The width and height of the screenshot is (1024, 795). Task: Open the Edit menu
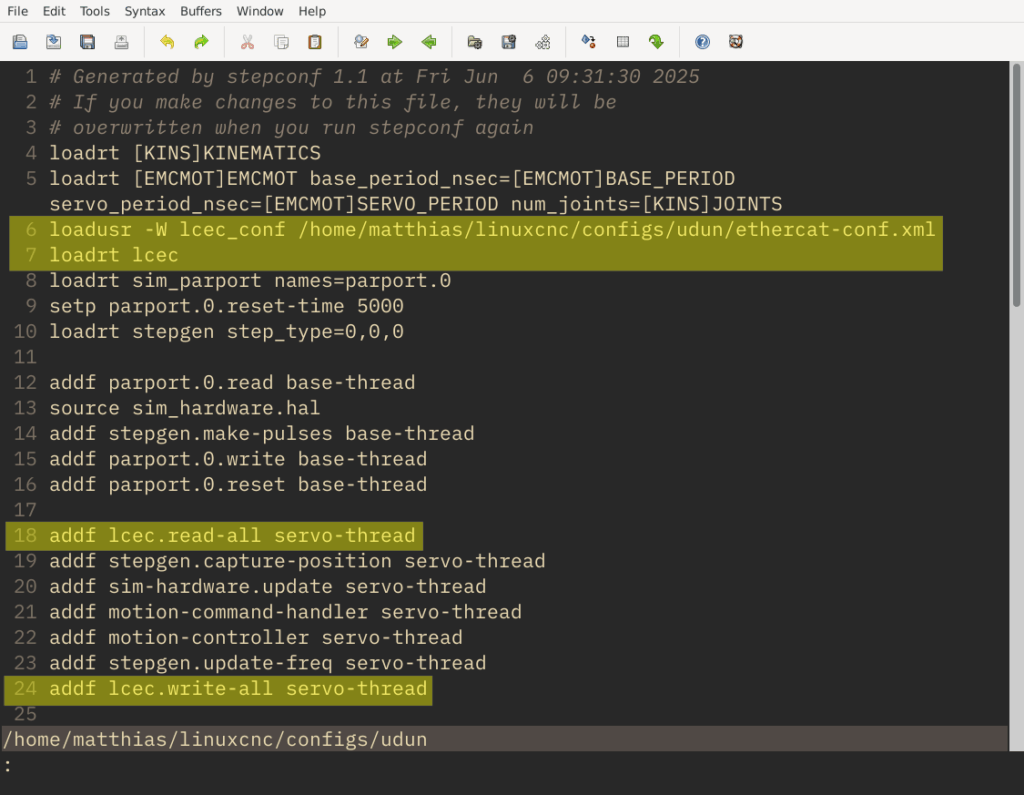pyautogui.click(x=54, y=11)
